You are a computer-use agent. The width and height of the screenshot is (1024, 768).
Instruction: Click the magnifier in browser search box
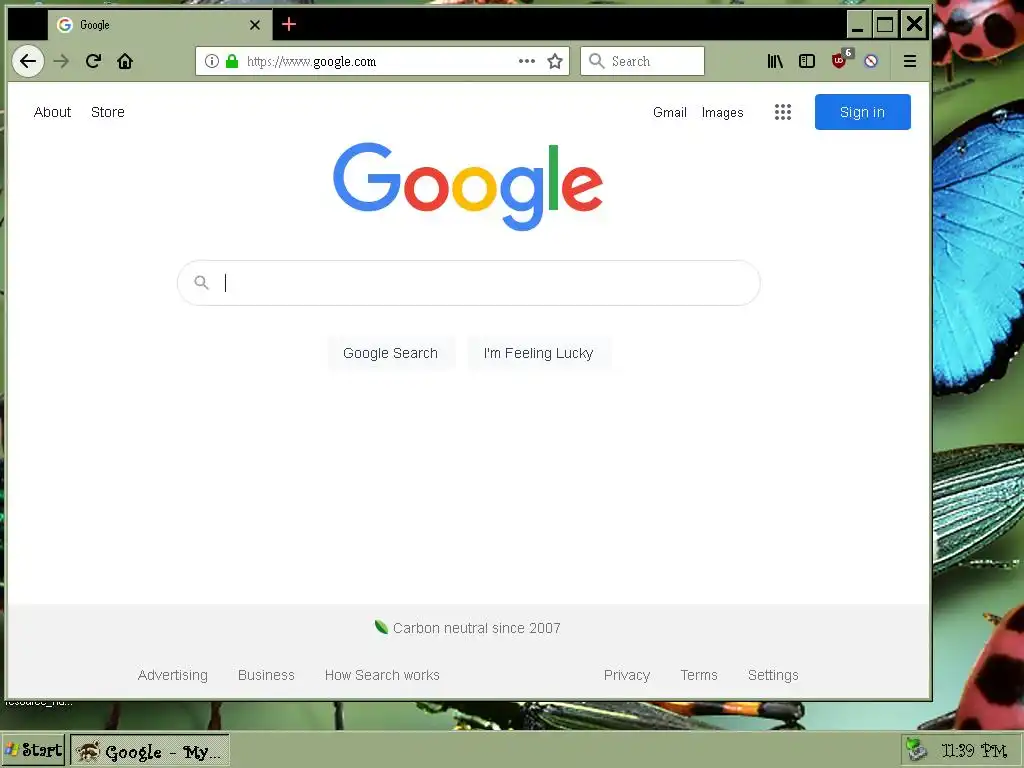point(596,61)
